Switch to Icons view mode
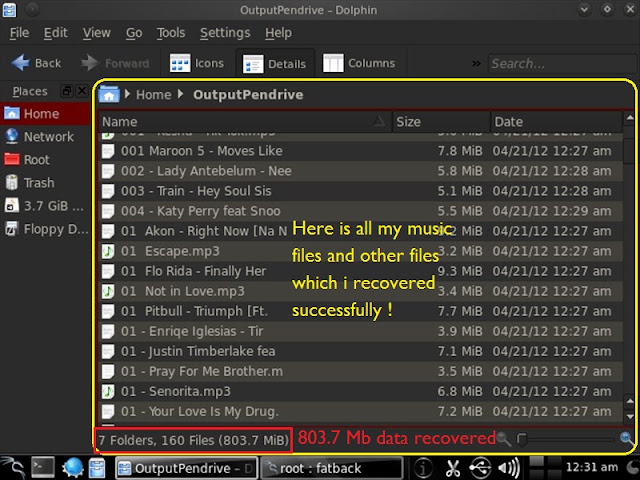This screenshot has width=640, height=480. (197, 63)
